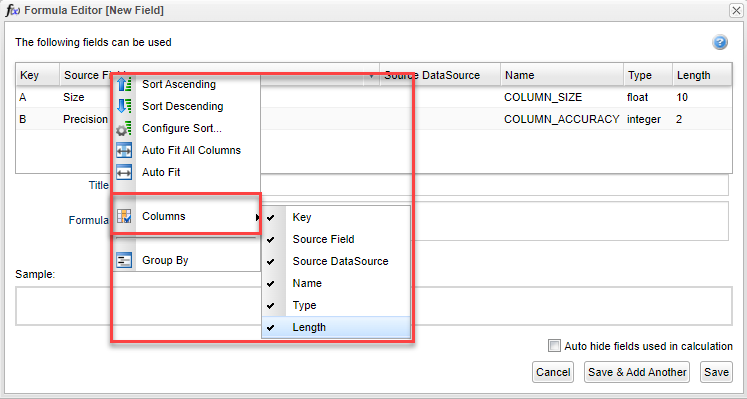Toggle Key column visibility checkmark
Screen dimensions: 747x399
[x=271, y=218]
